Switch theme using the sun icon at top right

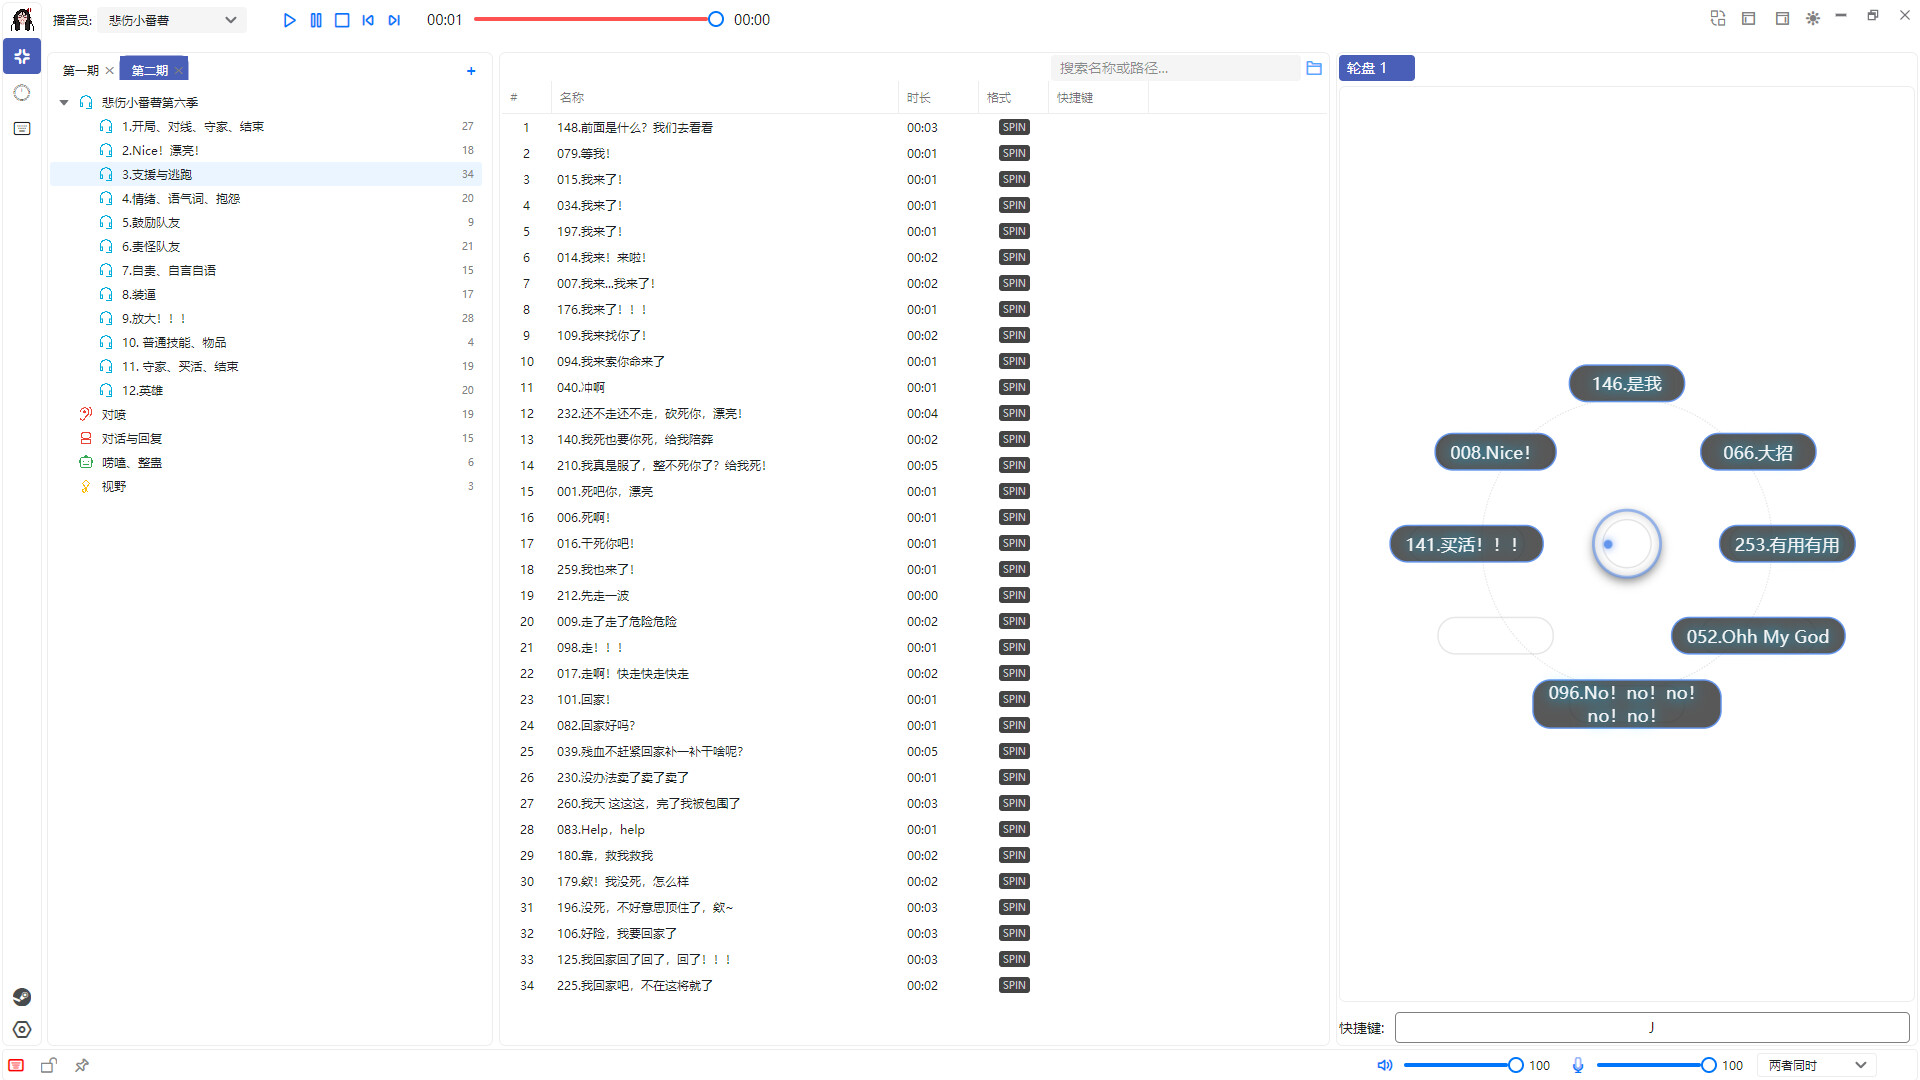(x=1812, y=18)
